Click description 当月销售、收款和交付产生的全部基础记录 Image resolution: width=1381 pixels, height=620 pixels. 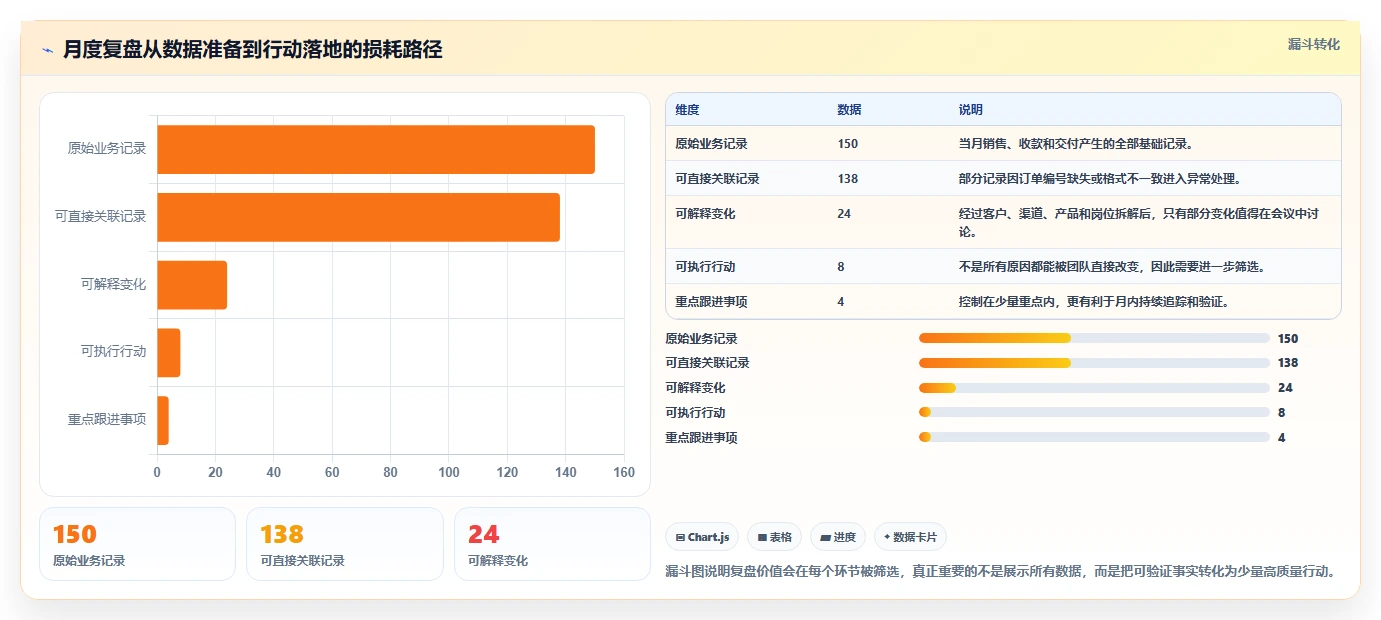point(1075,144)
